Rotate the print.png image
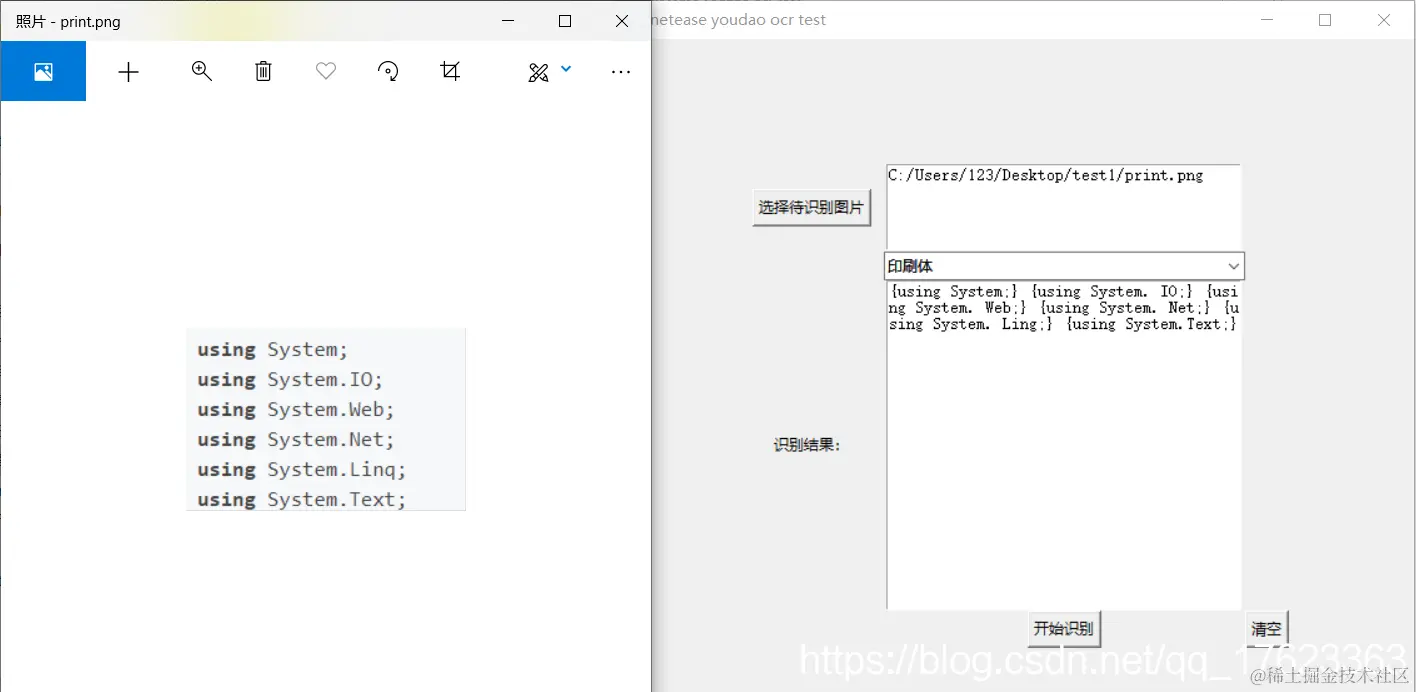 click(x=387, y=71)
